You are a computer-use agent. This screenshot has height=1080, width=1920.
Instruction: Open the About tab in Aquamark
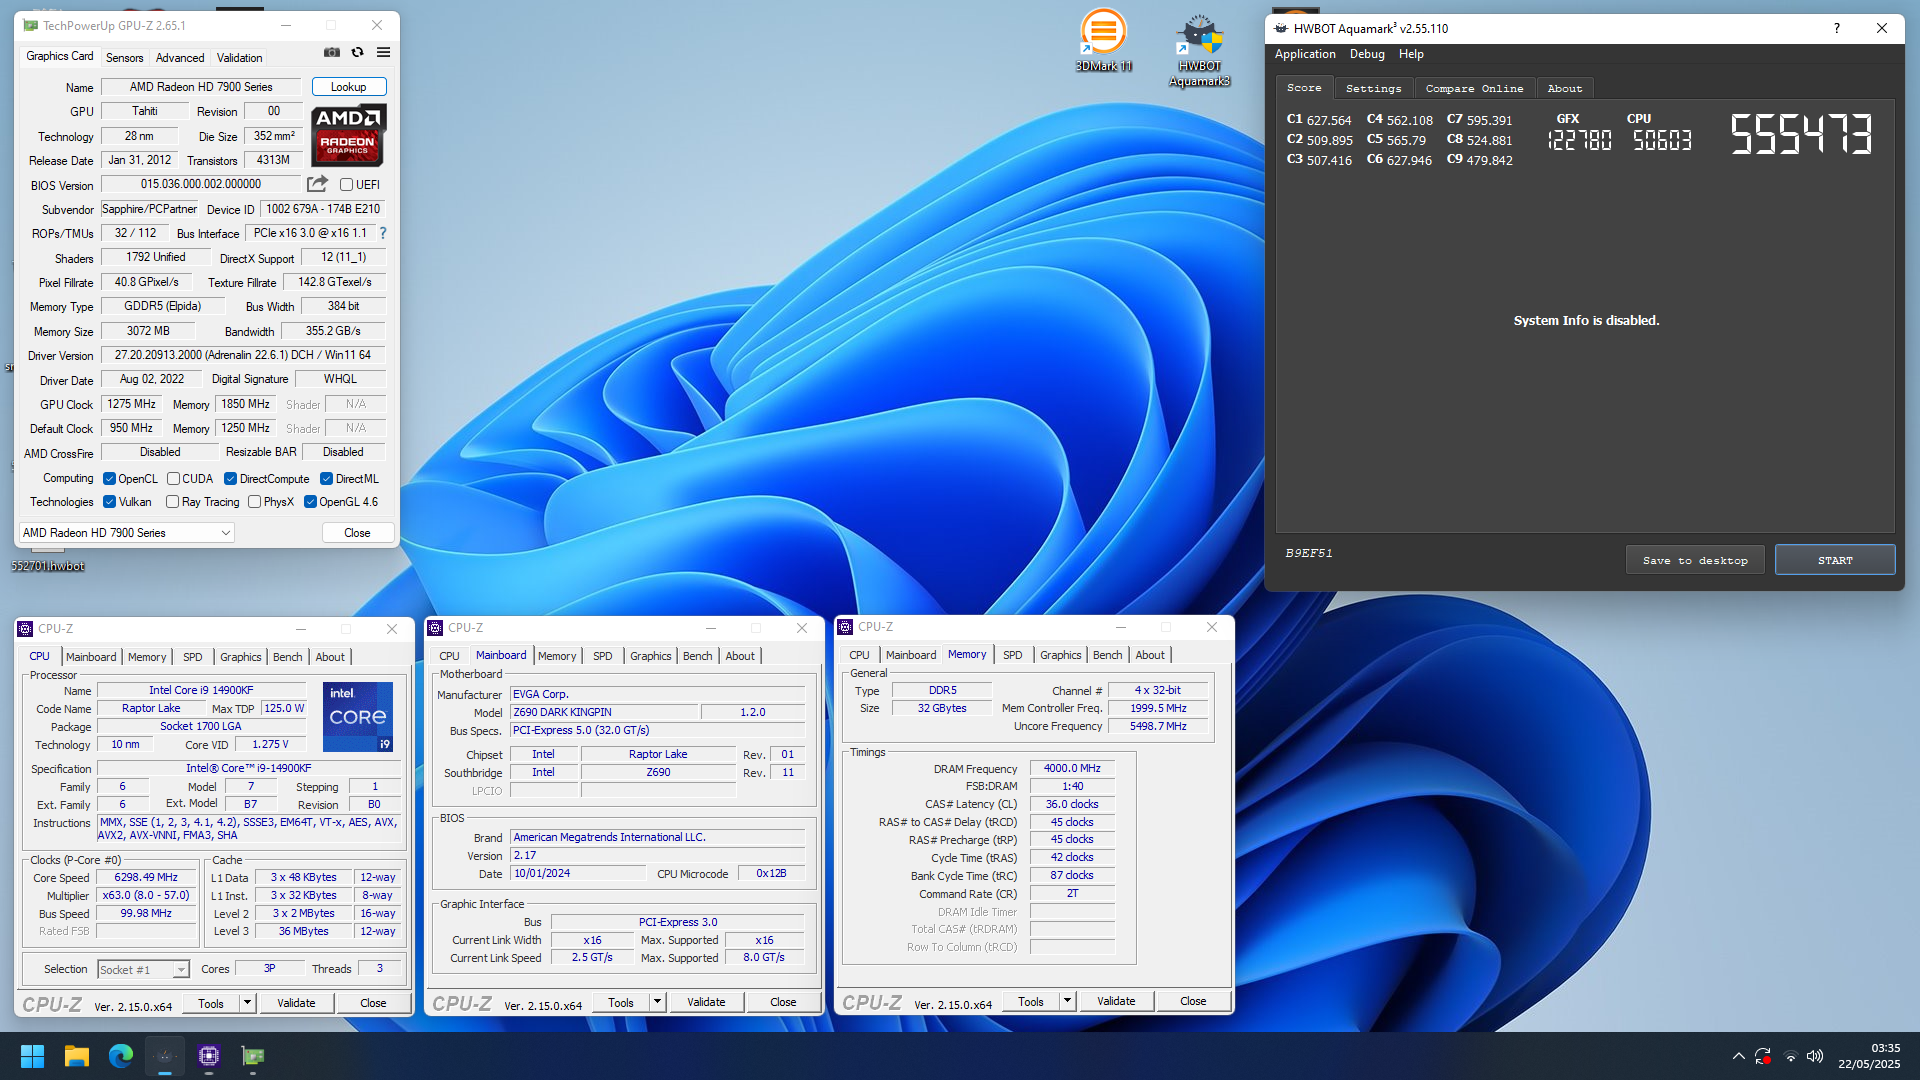pos(1565,88)
